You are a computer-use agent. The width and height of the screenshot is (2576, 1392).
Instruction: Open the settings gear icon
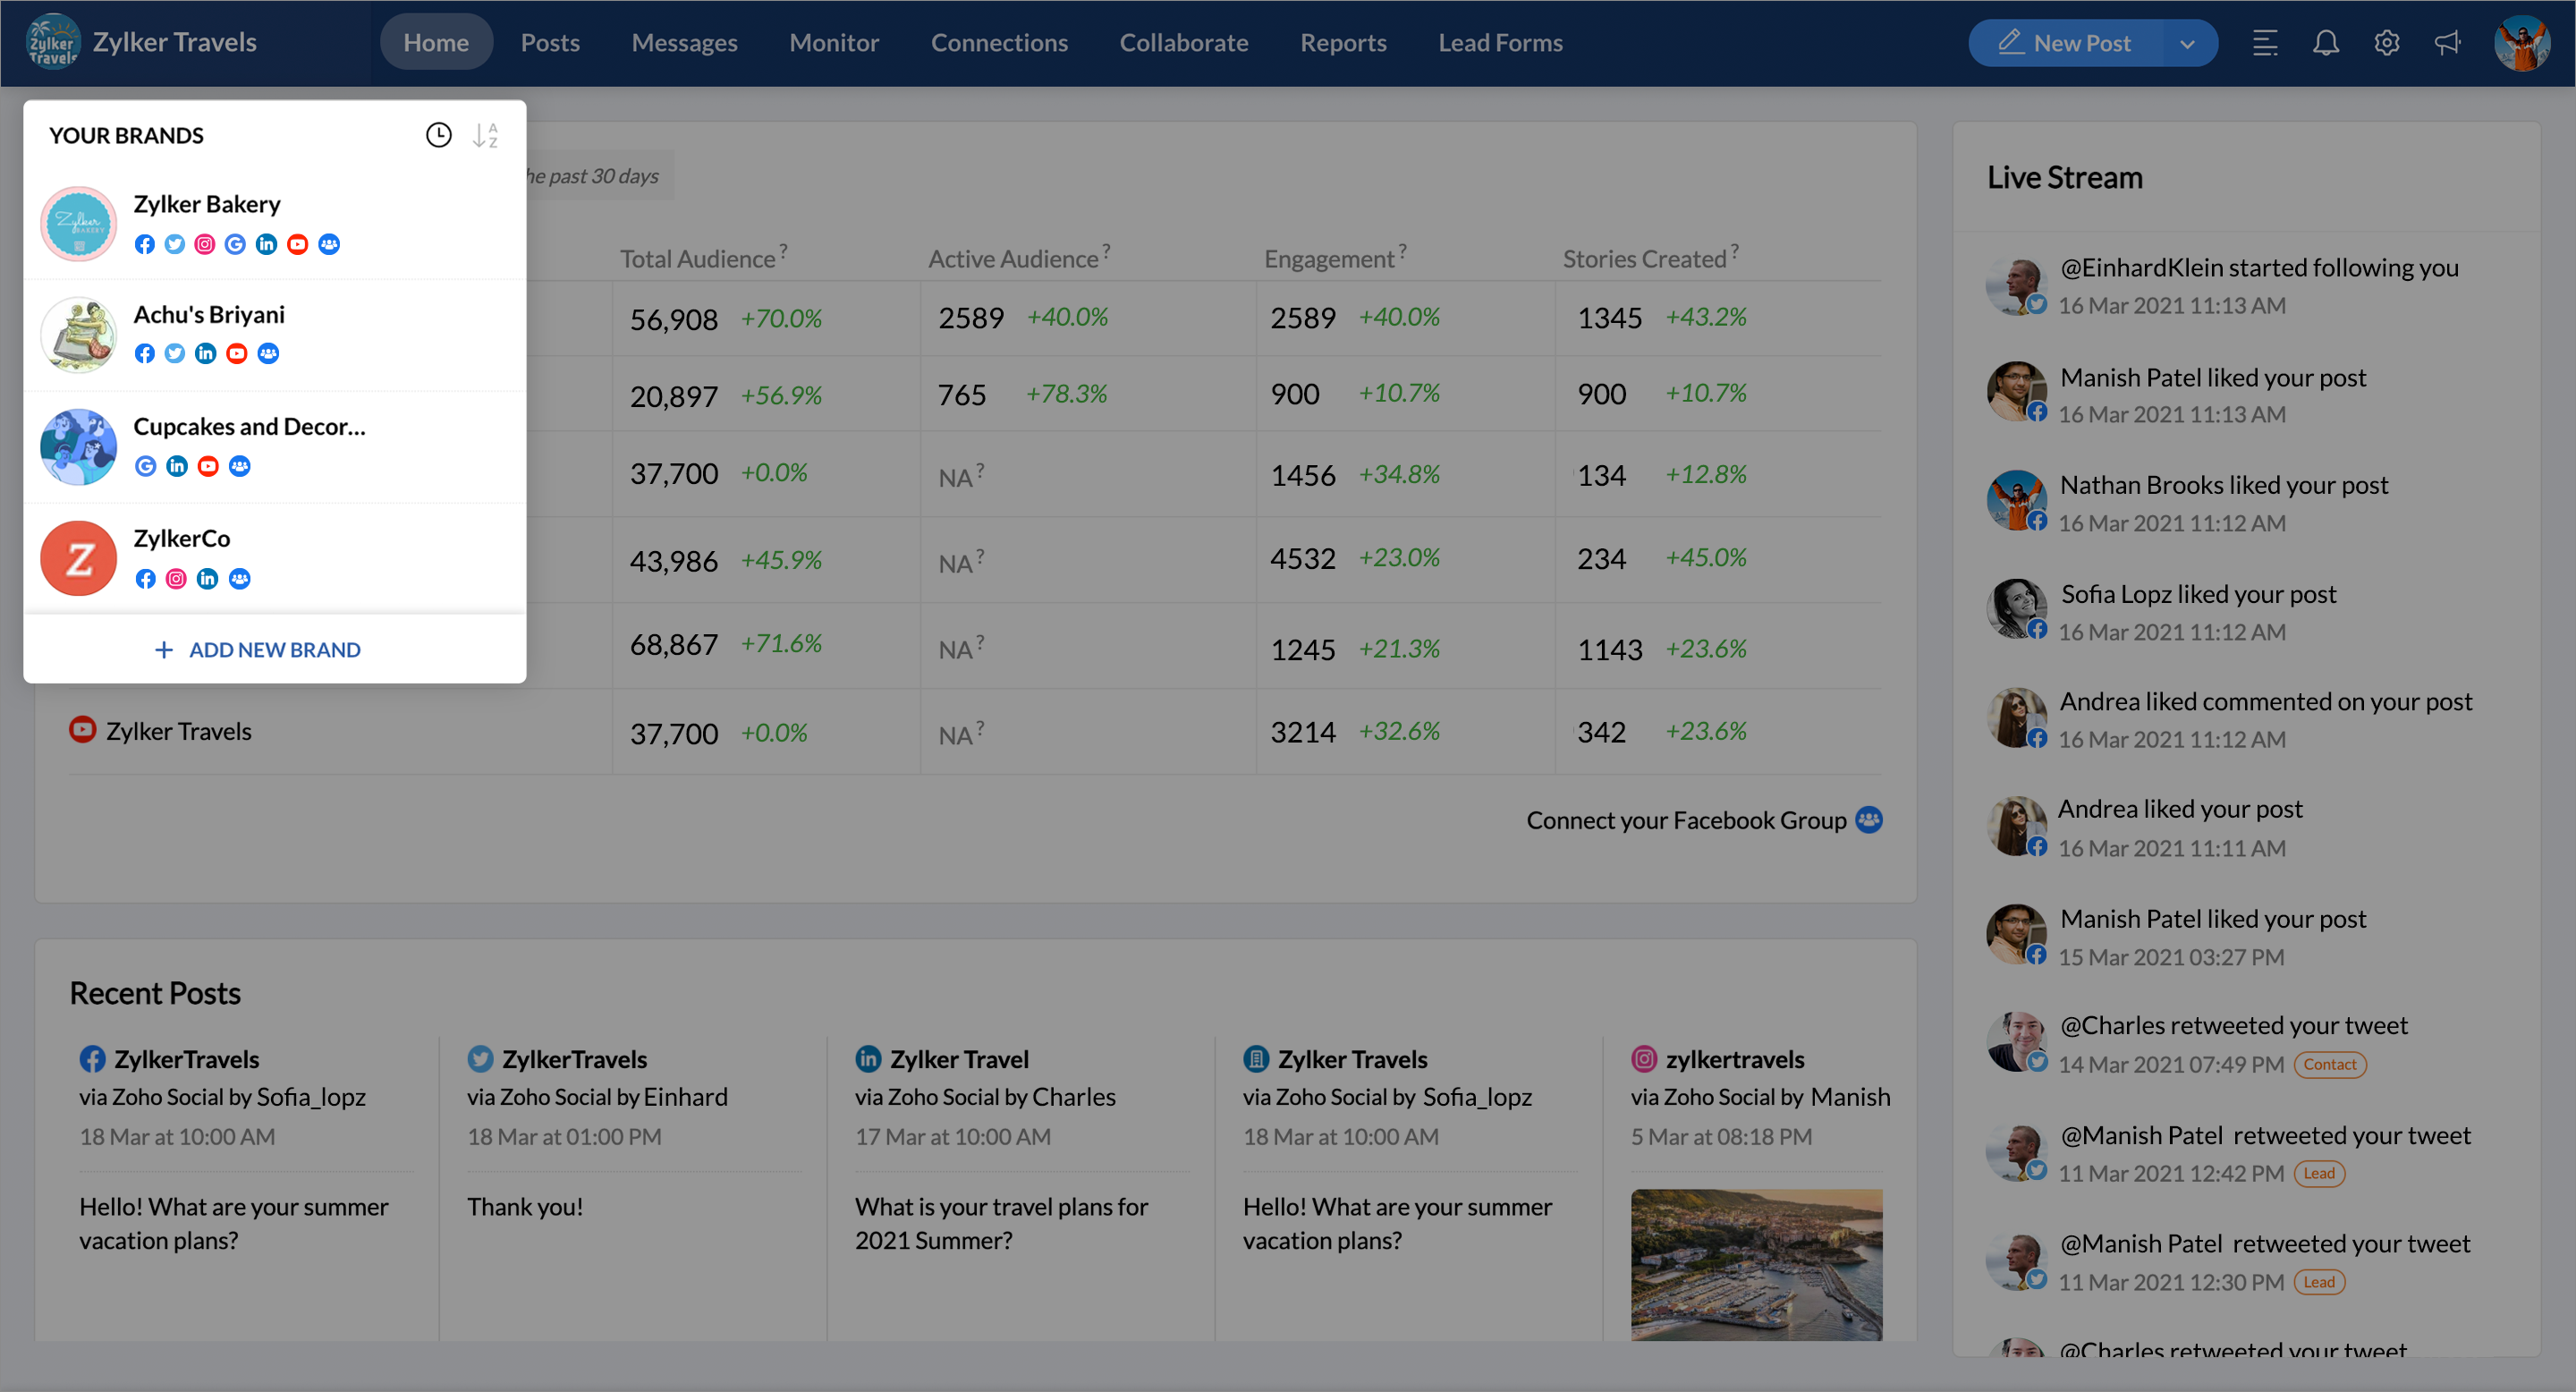2386,43
